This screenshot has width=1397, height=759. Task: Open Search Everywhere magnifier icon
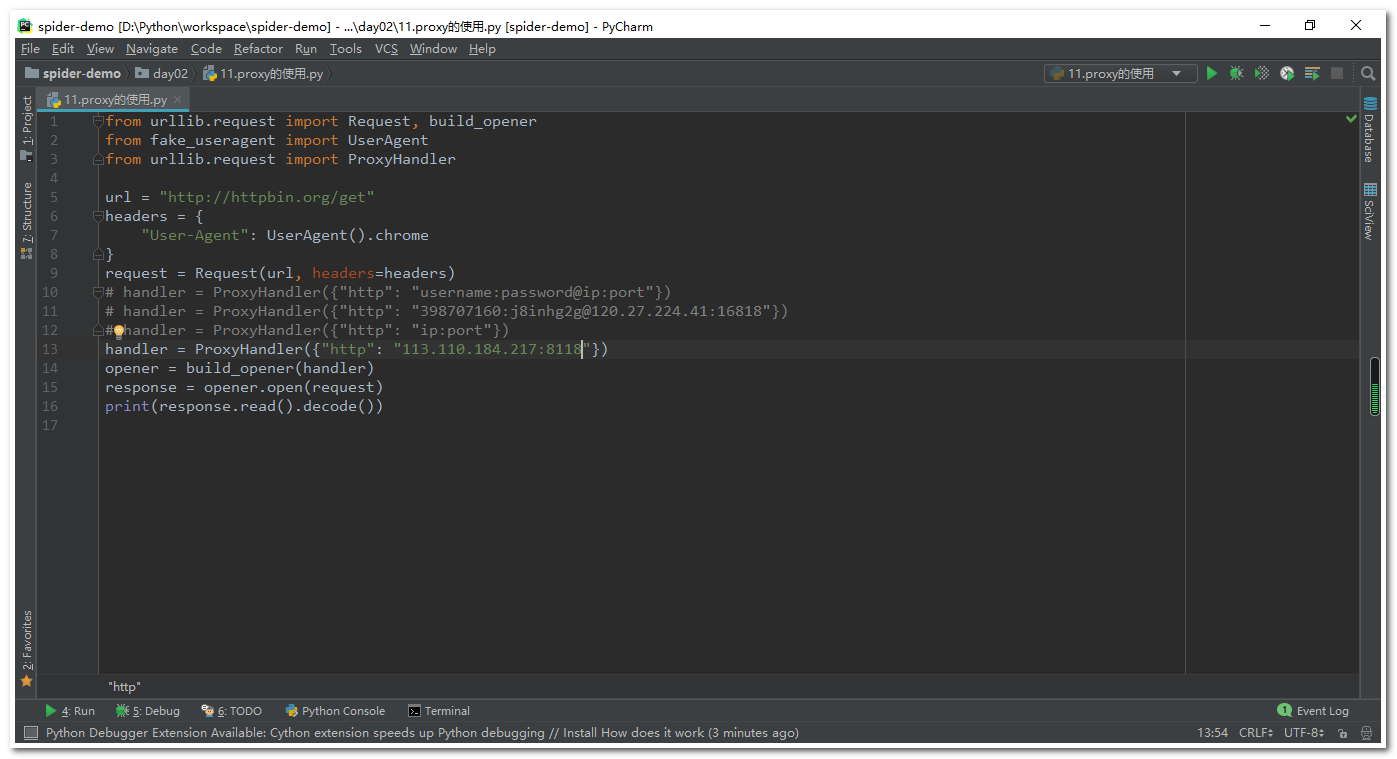pyautogui.click(x=1368, y=73)
